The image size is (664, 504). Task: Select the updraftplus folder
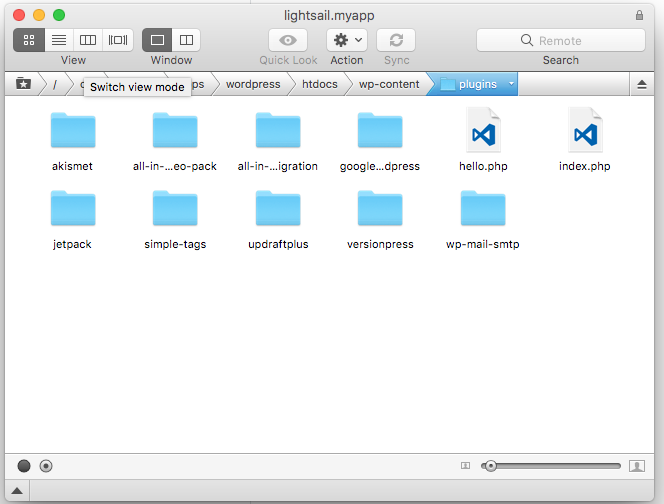click(278, 208)
